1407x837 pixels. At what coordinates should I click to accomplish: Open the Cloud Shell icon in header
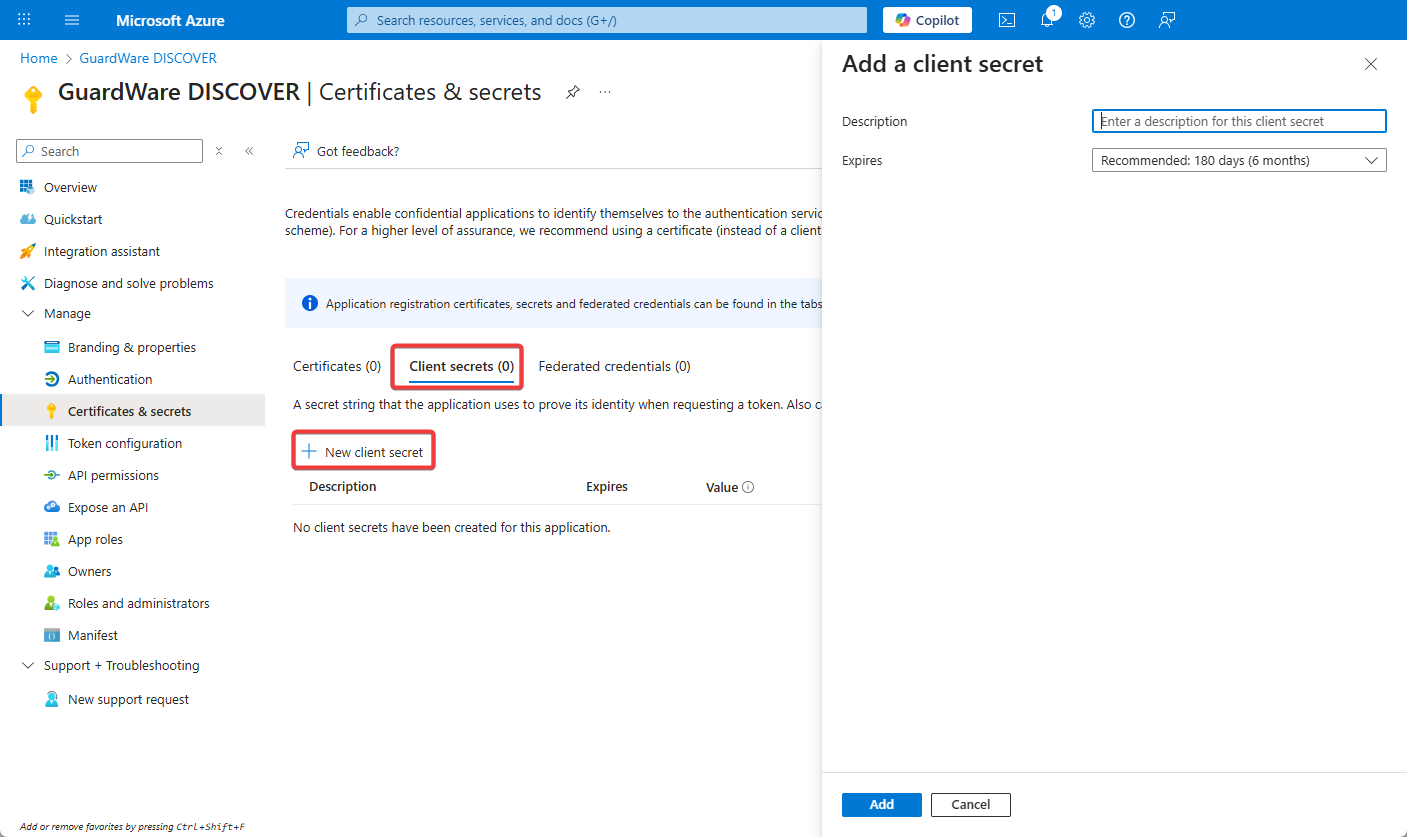pos(1007,20)
